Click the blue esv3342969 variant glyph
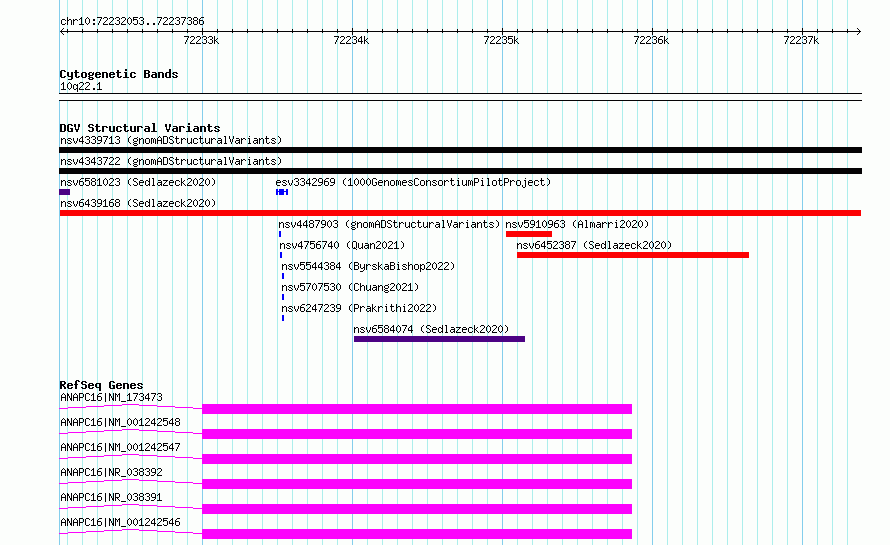Viewport: 890px width, 545px height. pos(282,192)
